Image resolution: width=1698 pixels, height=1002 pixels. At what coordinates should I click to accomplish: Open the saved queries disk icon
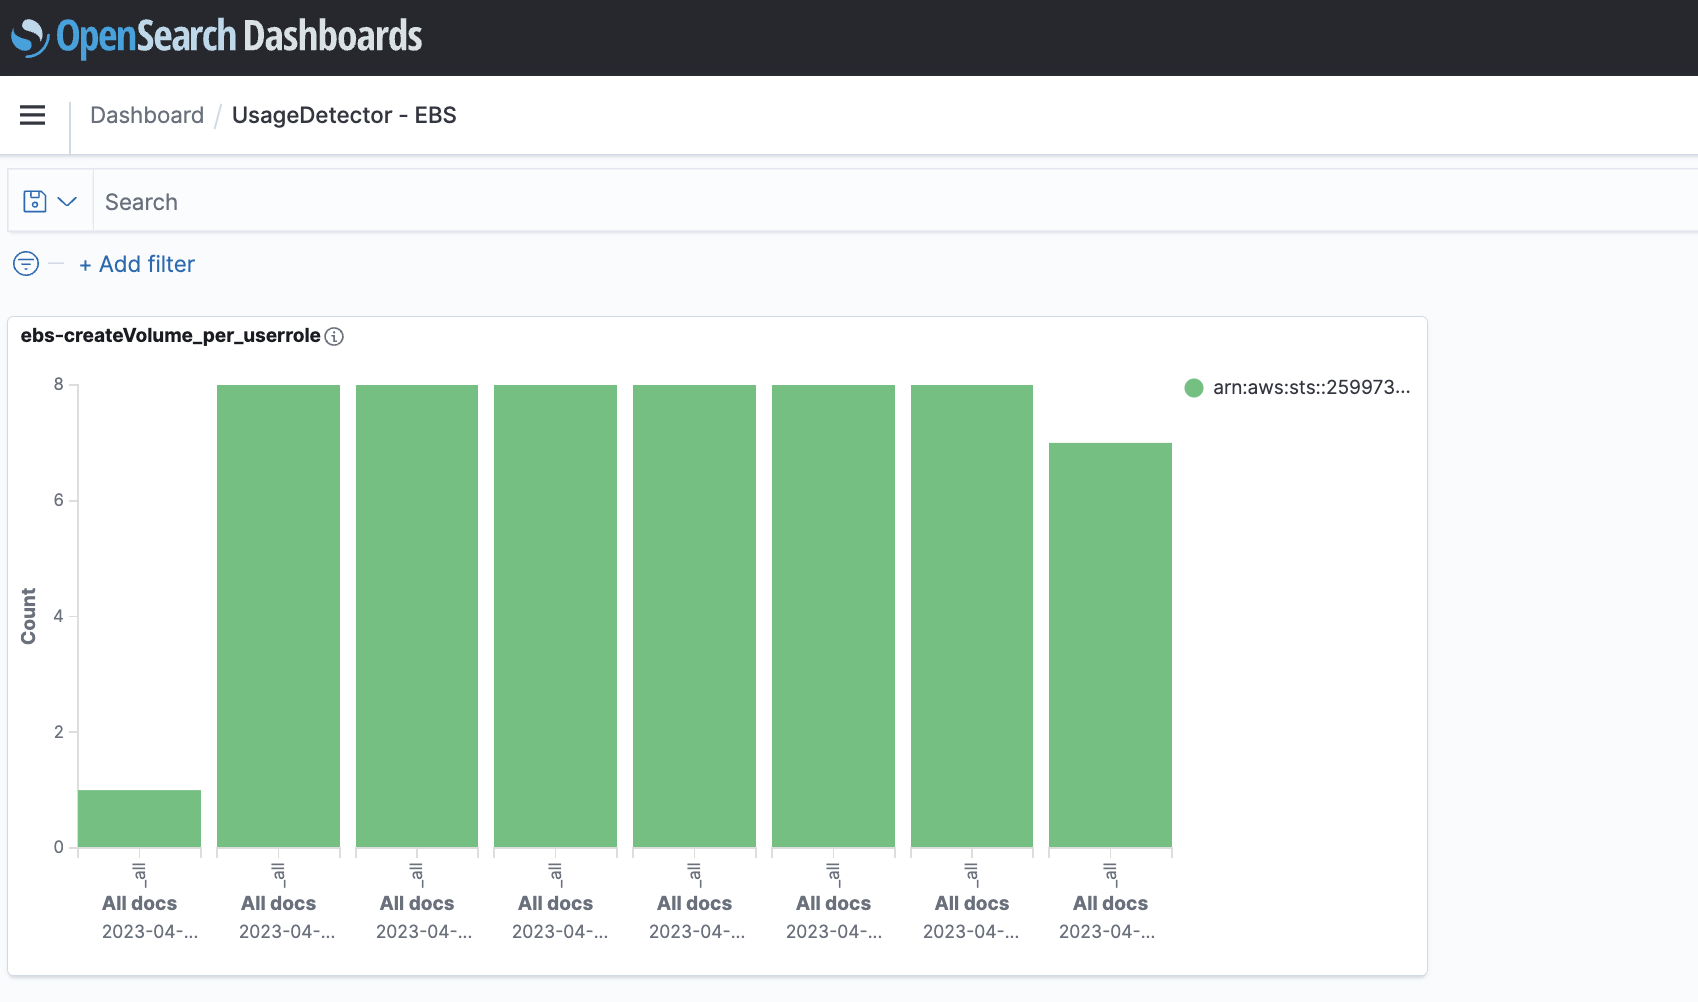[35, 201]
